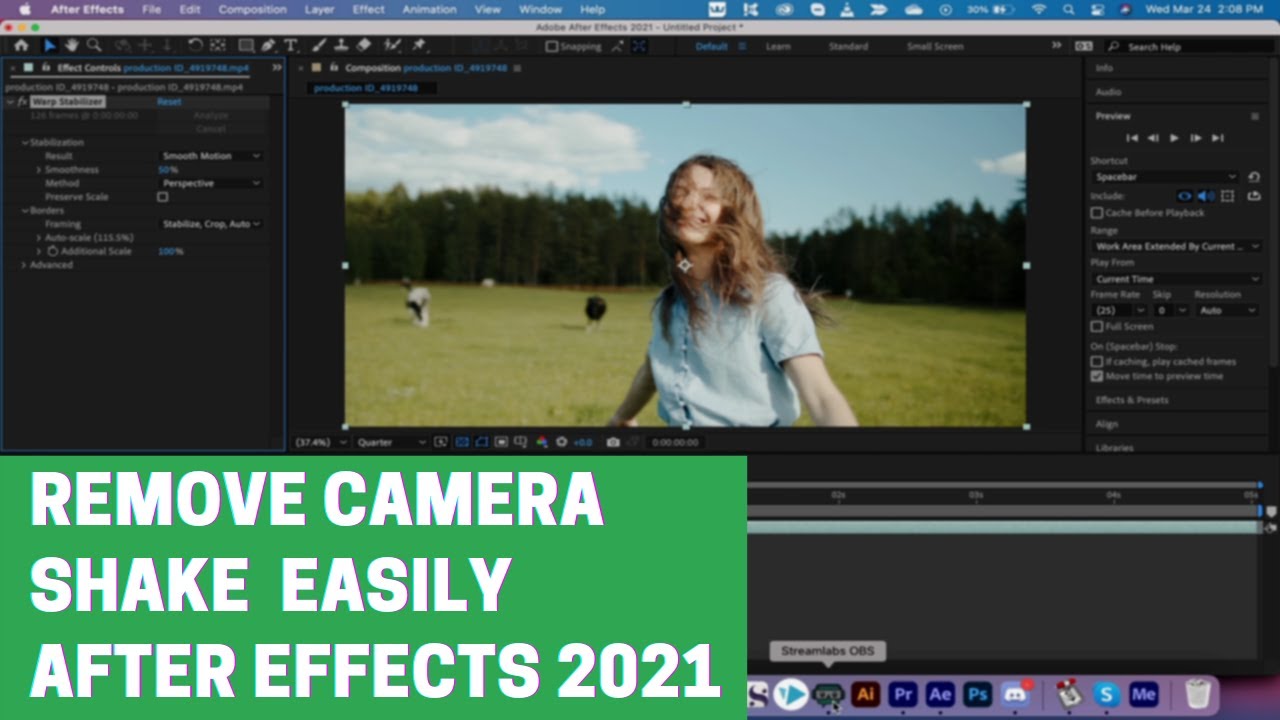Enable Cache Before Playback checkbox
This screenshot has width=1280, height=720.
click(x=1097, y=213)
